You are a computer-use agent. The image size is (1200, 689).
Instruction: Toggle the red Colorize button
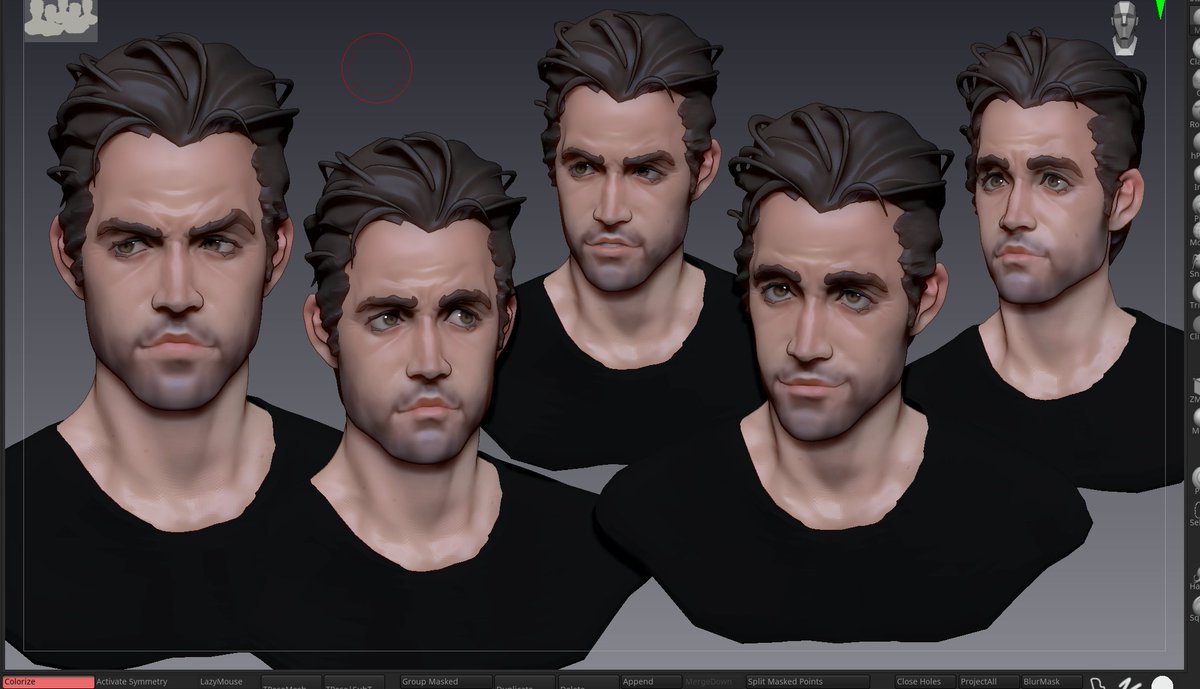coord(47,682)
